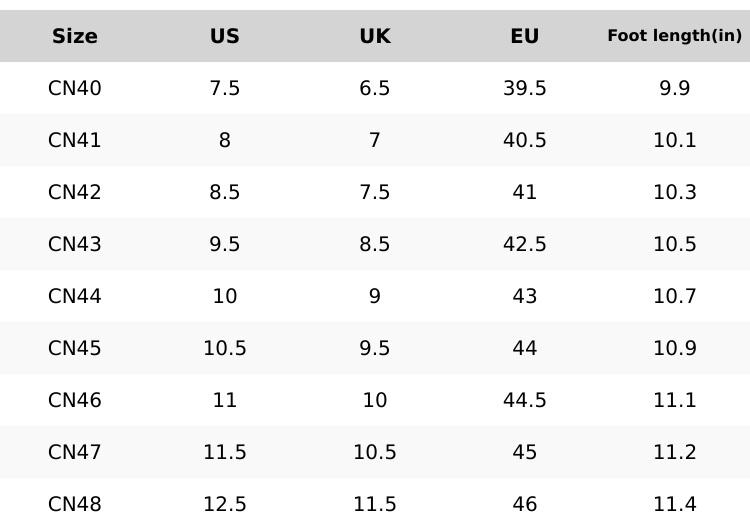This screenshot has height=530, width=750.
Task: Select the CN42 size cell
Action: [75, 192]
